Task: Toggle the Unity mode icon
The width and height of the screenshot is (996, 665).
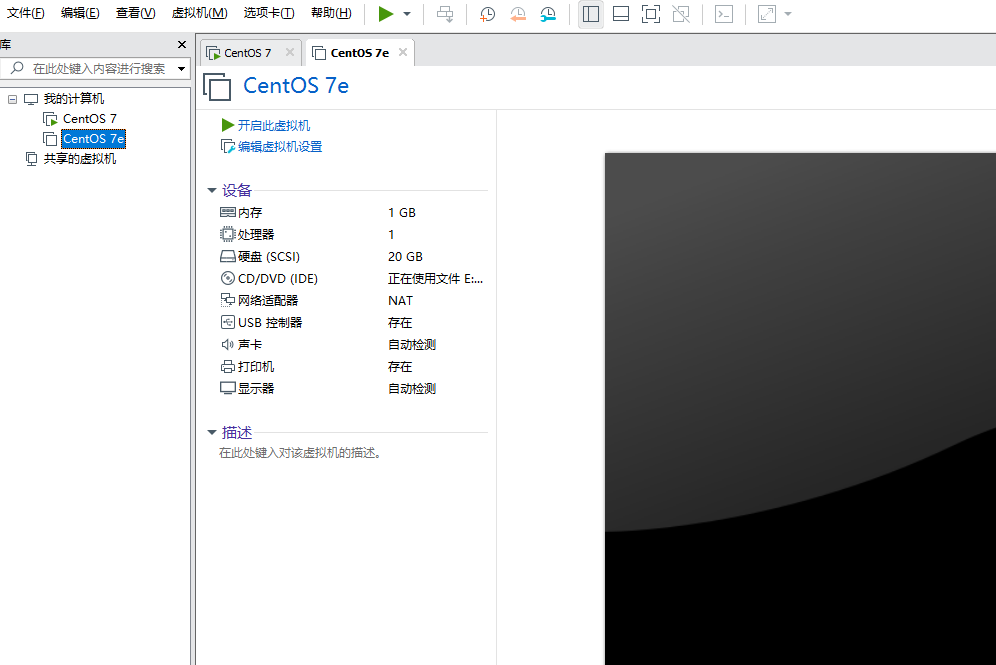Action: (681, 14)
